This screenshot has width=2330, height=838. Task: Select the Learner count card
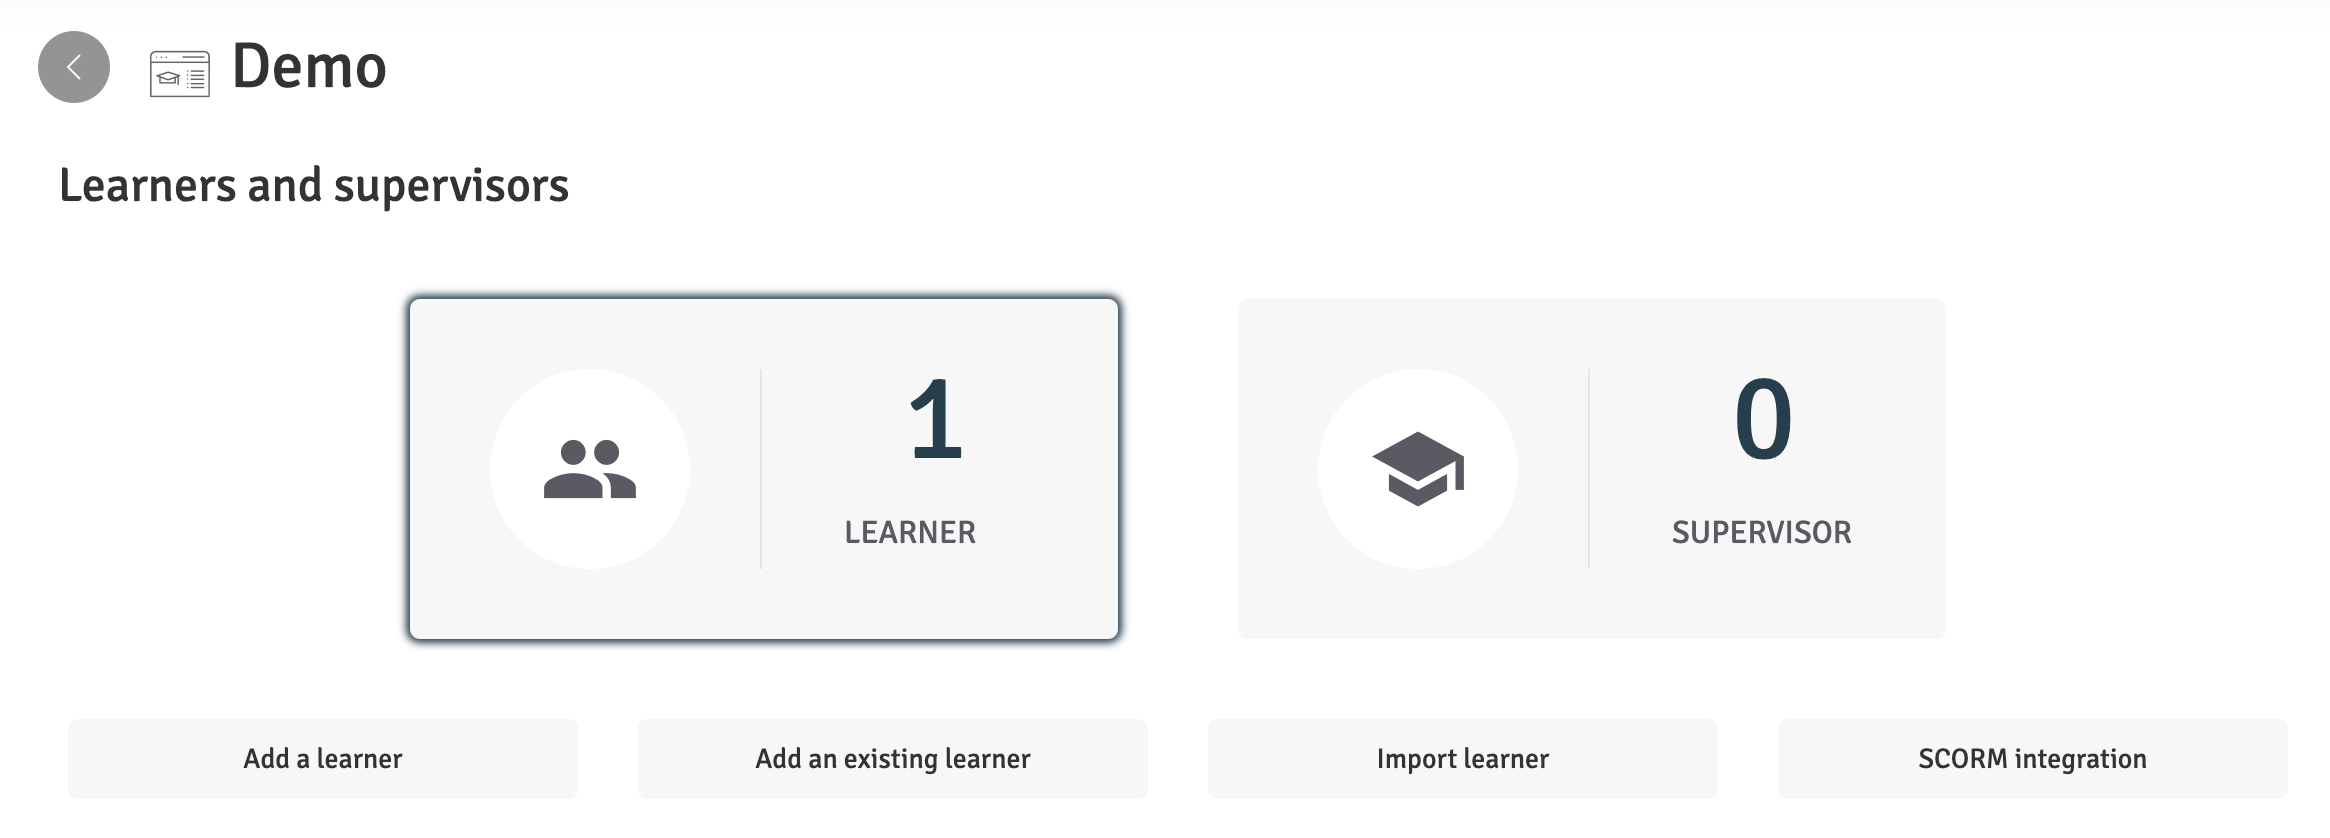pos(764,469)
